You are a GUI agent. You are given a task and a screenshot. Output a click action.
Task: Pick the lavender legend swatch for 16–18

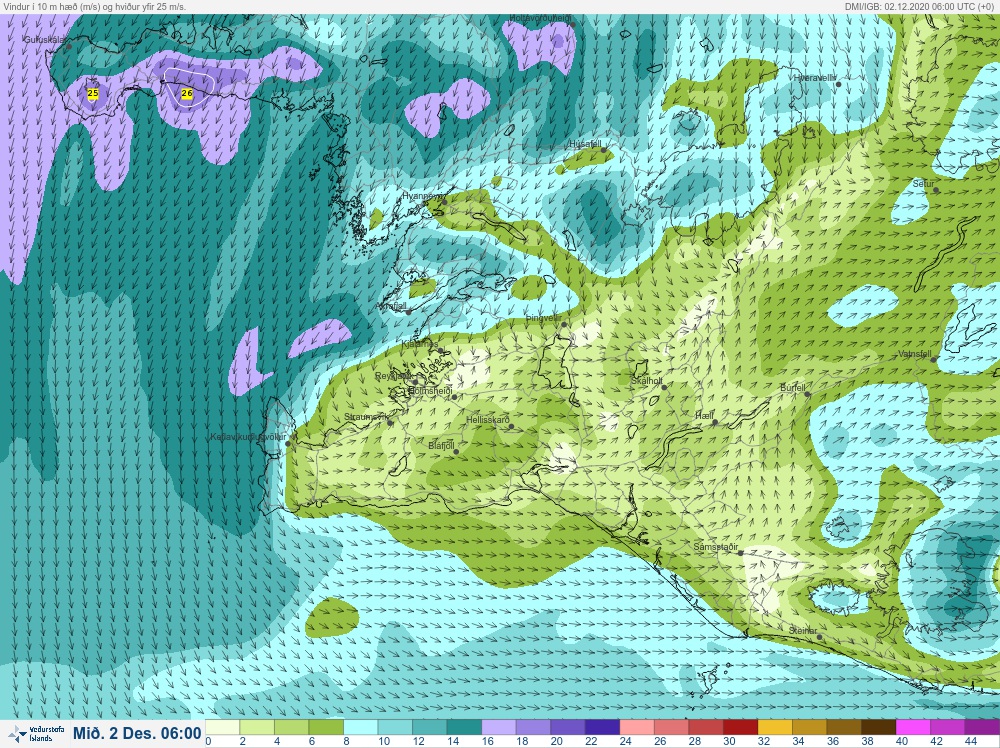pos(498,728)
